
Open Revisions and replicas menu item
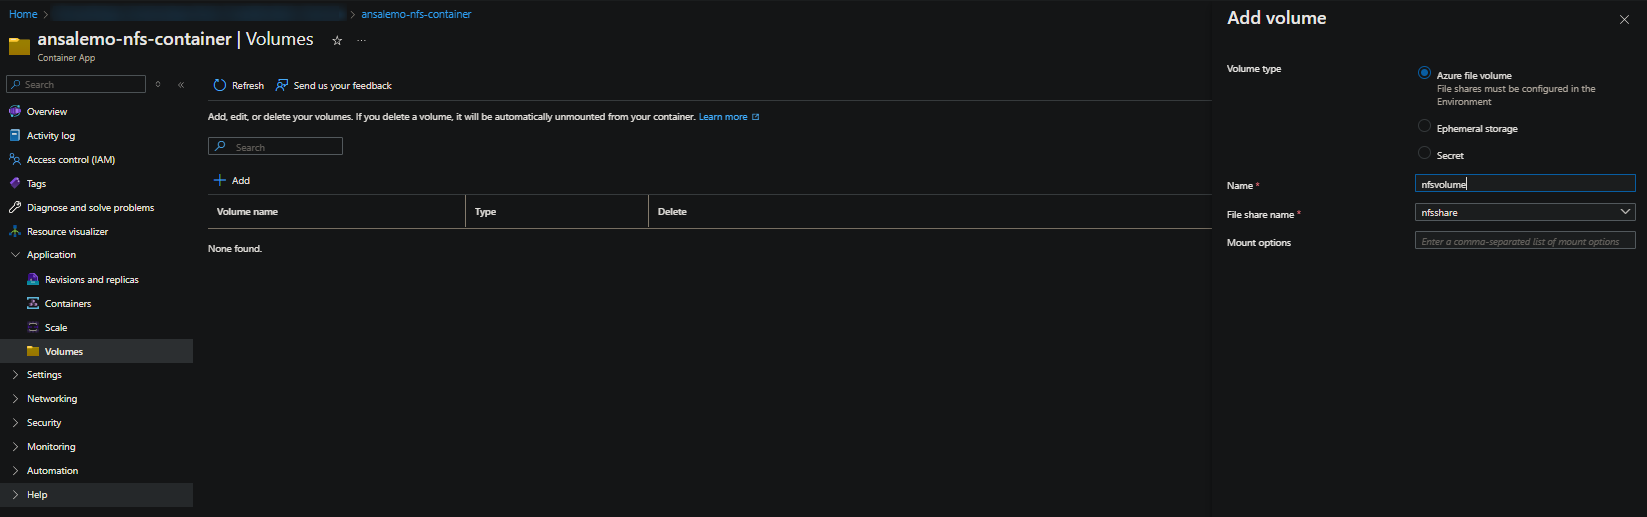click(x=91, y=280)
